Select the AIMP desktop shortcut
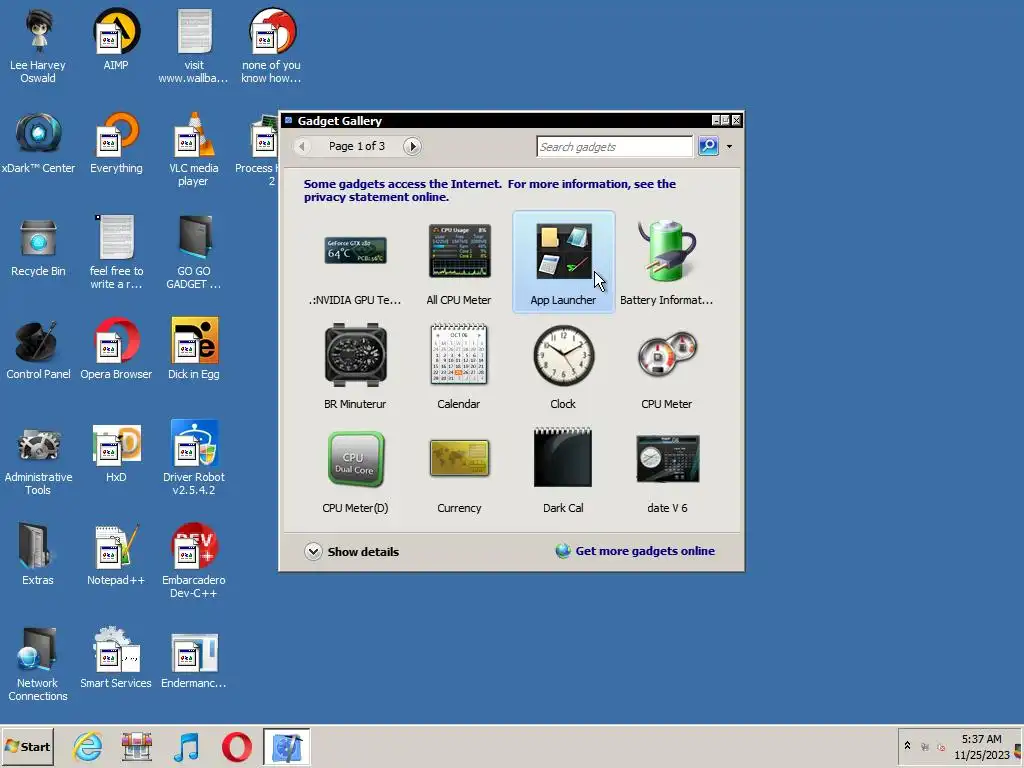 point(116,40)
